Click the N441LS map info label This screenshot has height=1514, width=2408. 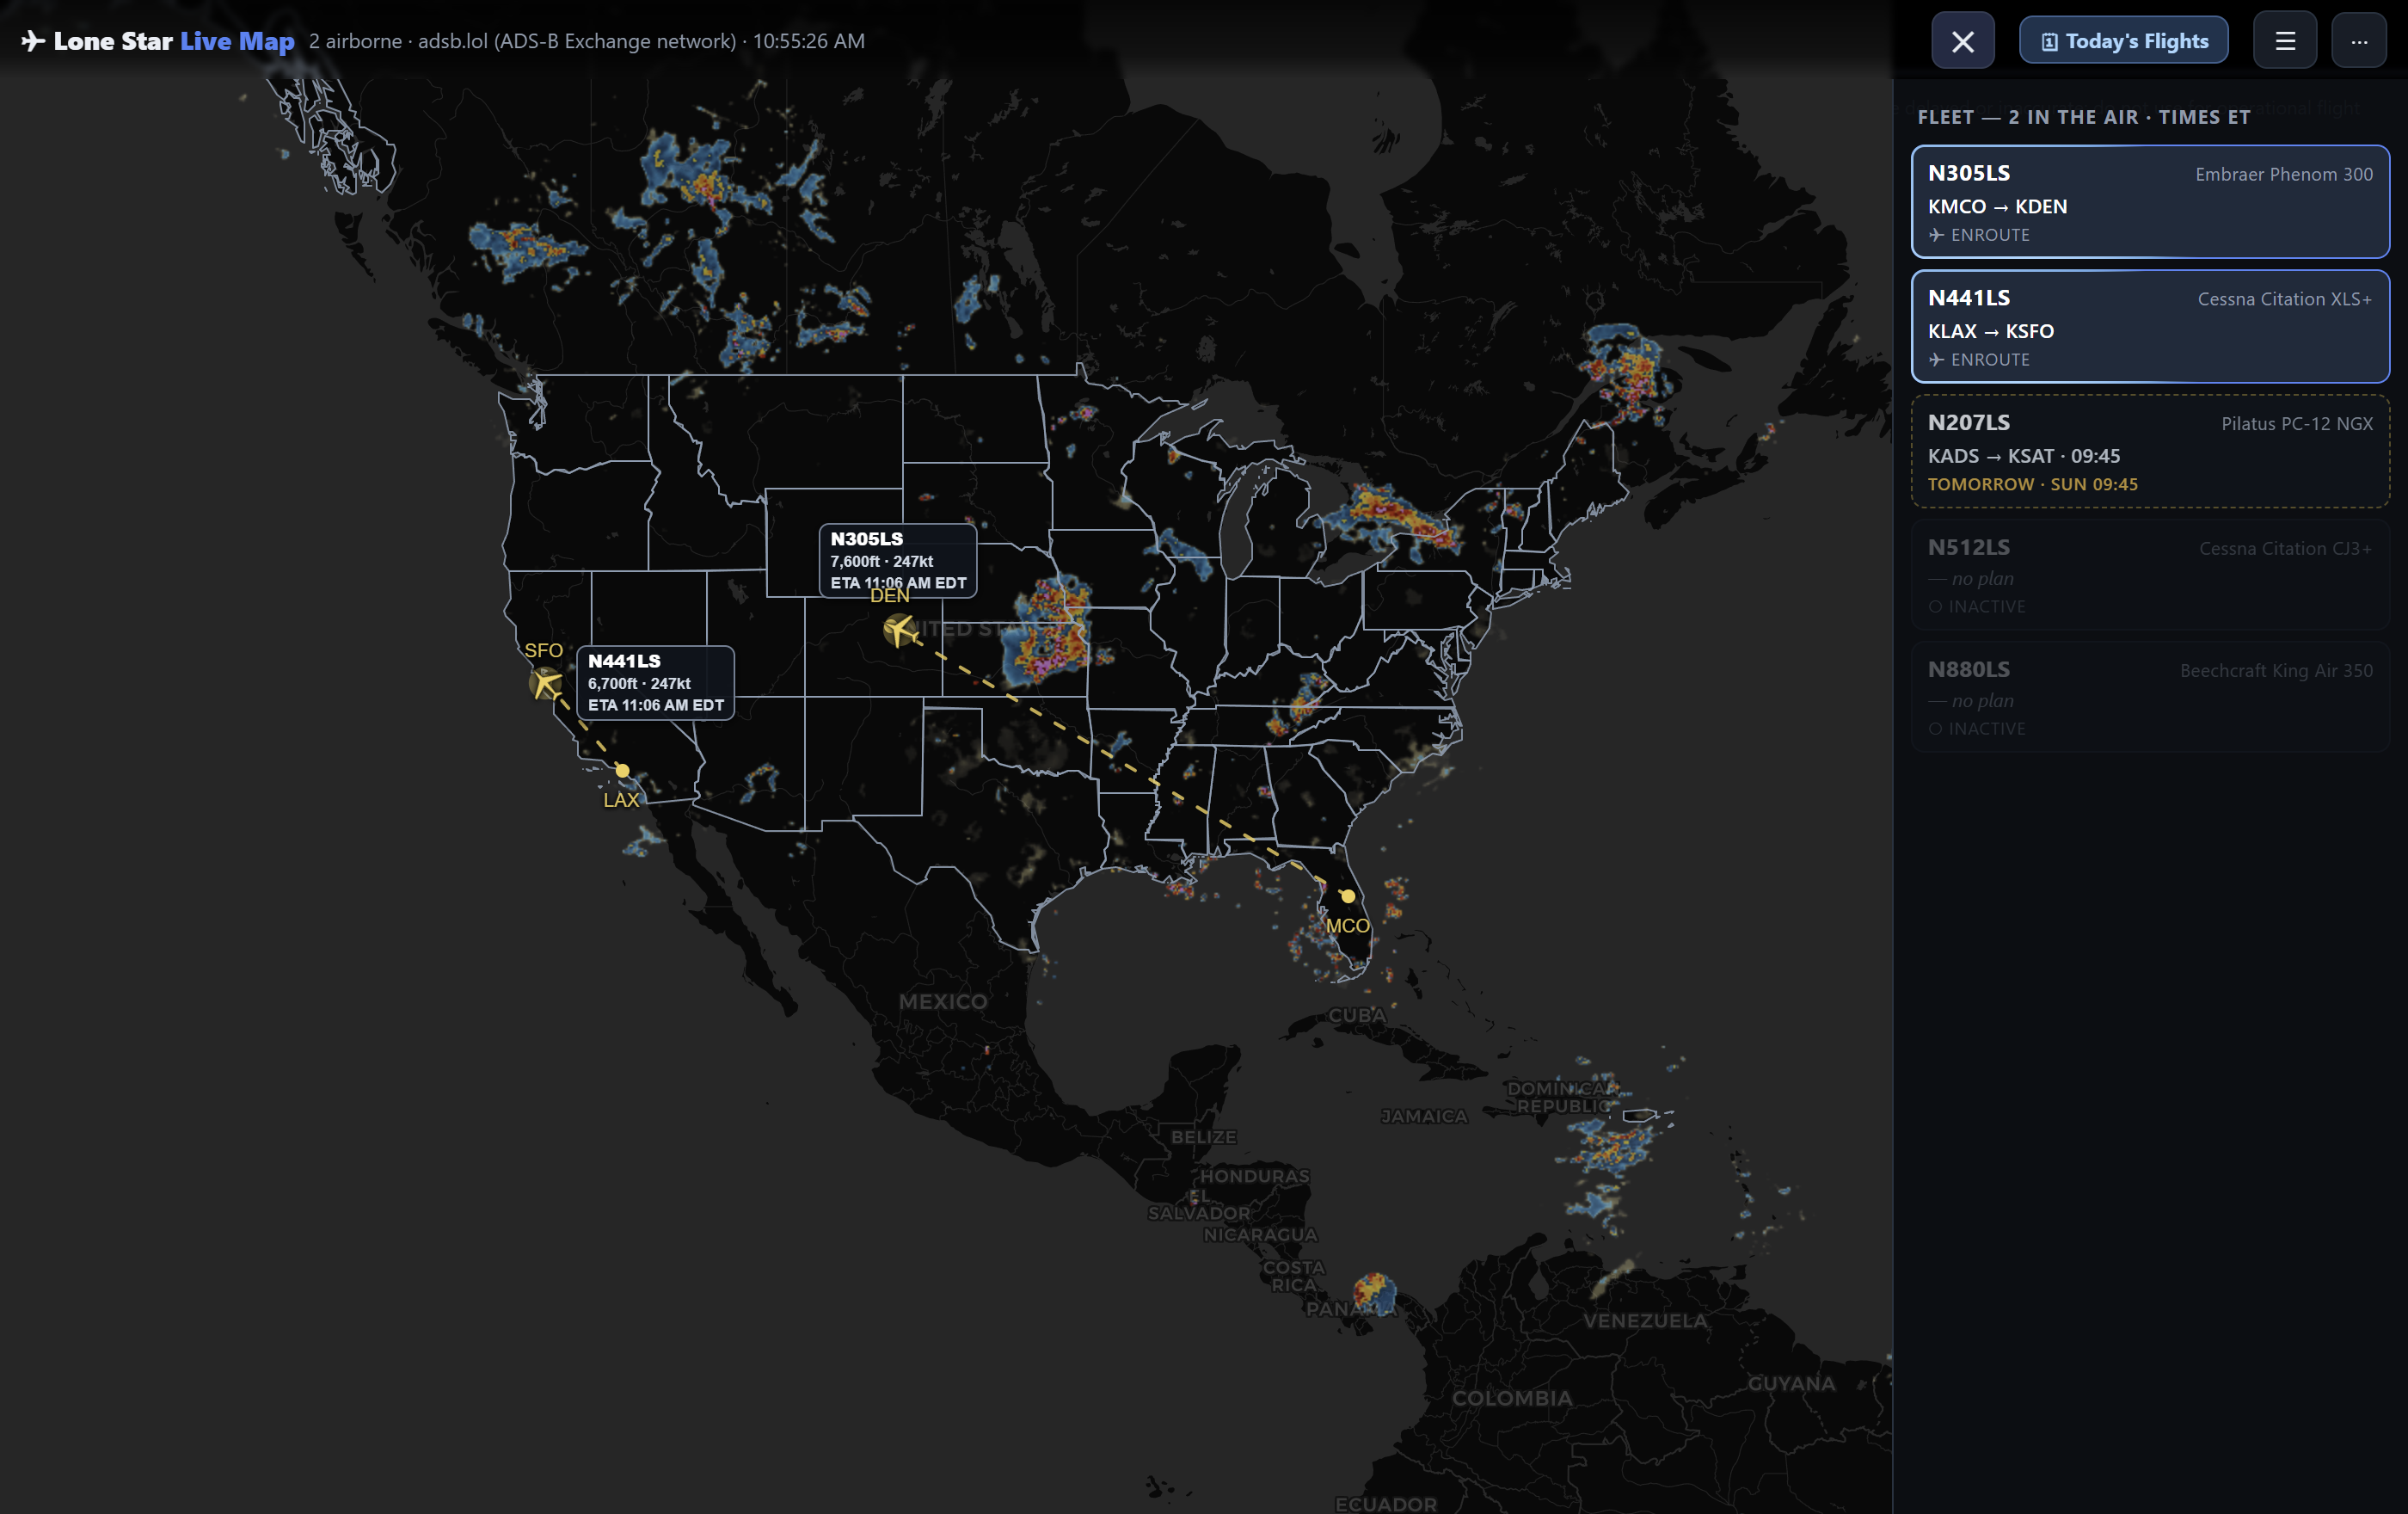[655, 683]
